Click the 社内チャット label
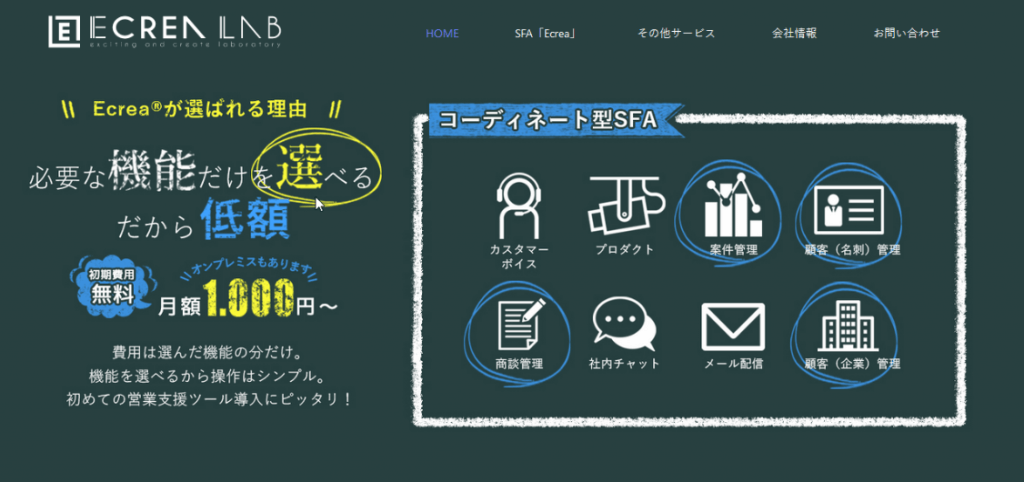This screenshot has height=482, width=1024. (x=624, y=364)
